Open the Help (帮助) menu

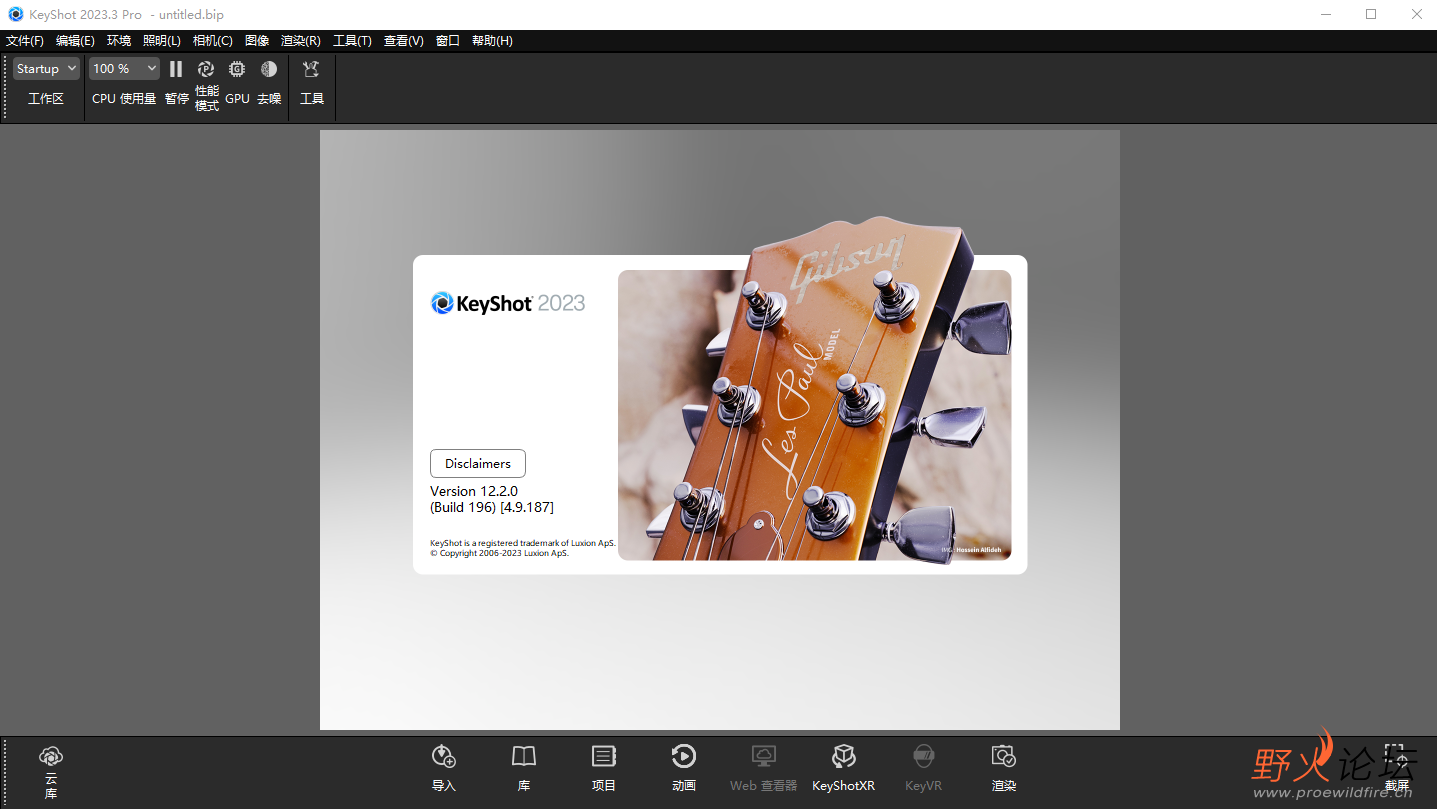(492, 41)
